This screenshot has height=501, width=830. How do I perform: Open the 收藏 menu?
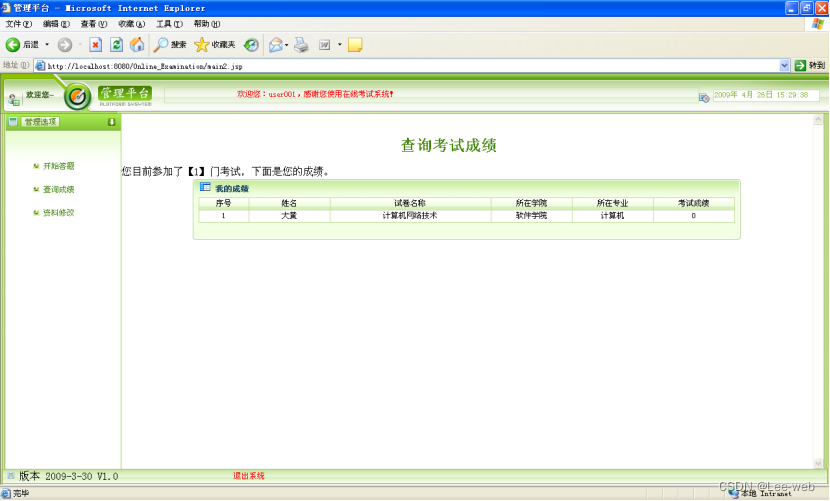pos(131,24)
